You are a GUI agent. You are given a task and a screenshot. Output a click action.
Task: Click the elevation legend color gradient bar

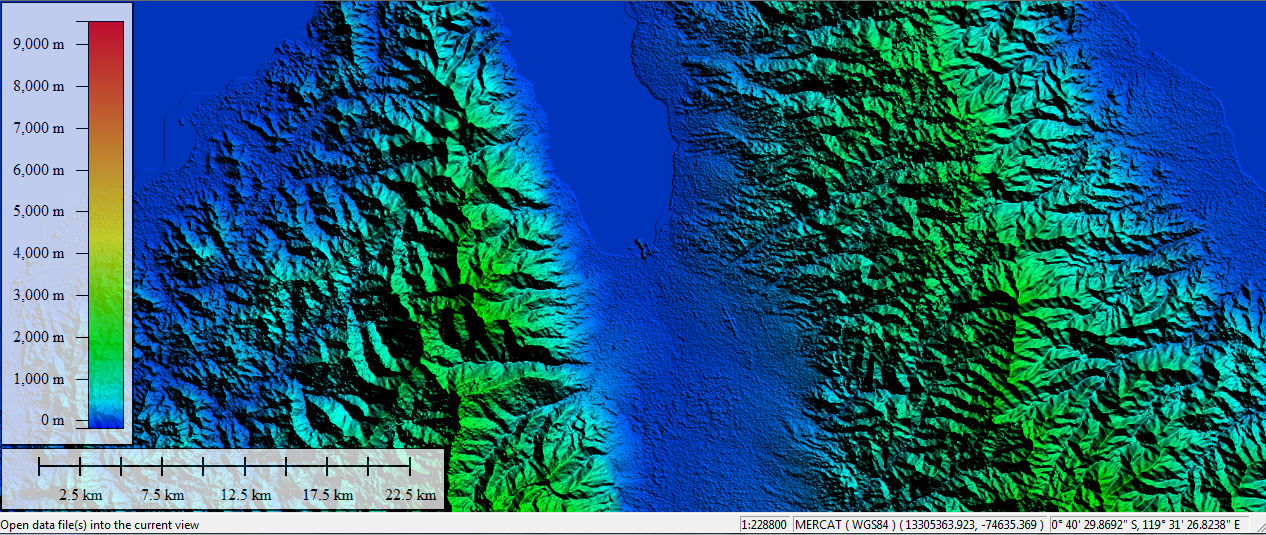106,225
